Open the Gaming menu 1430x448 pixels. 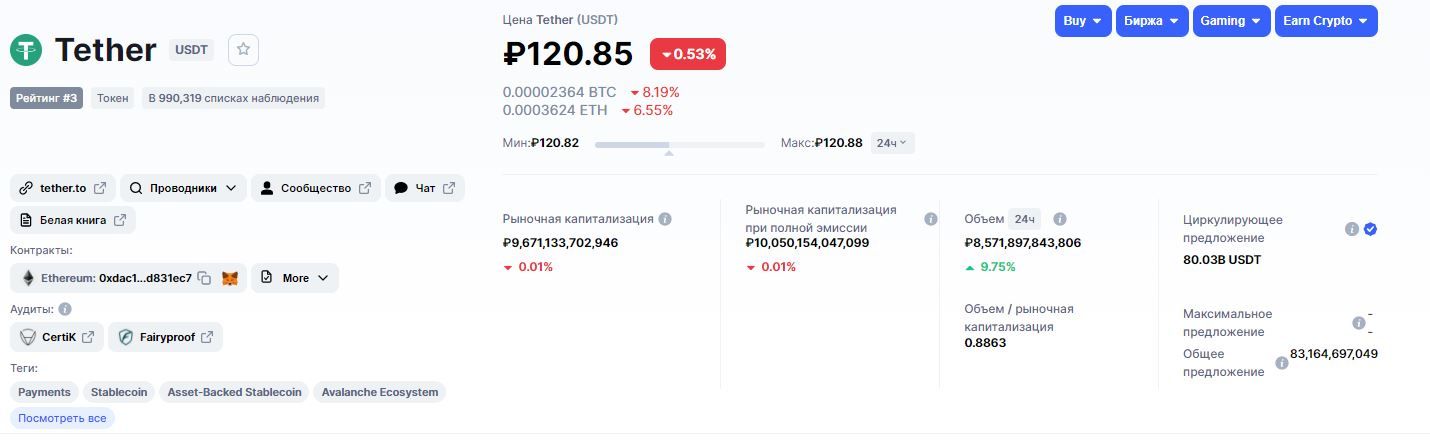pos(1231,21)
